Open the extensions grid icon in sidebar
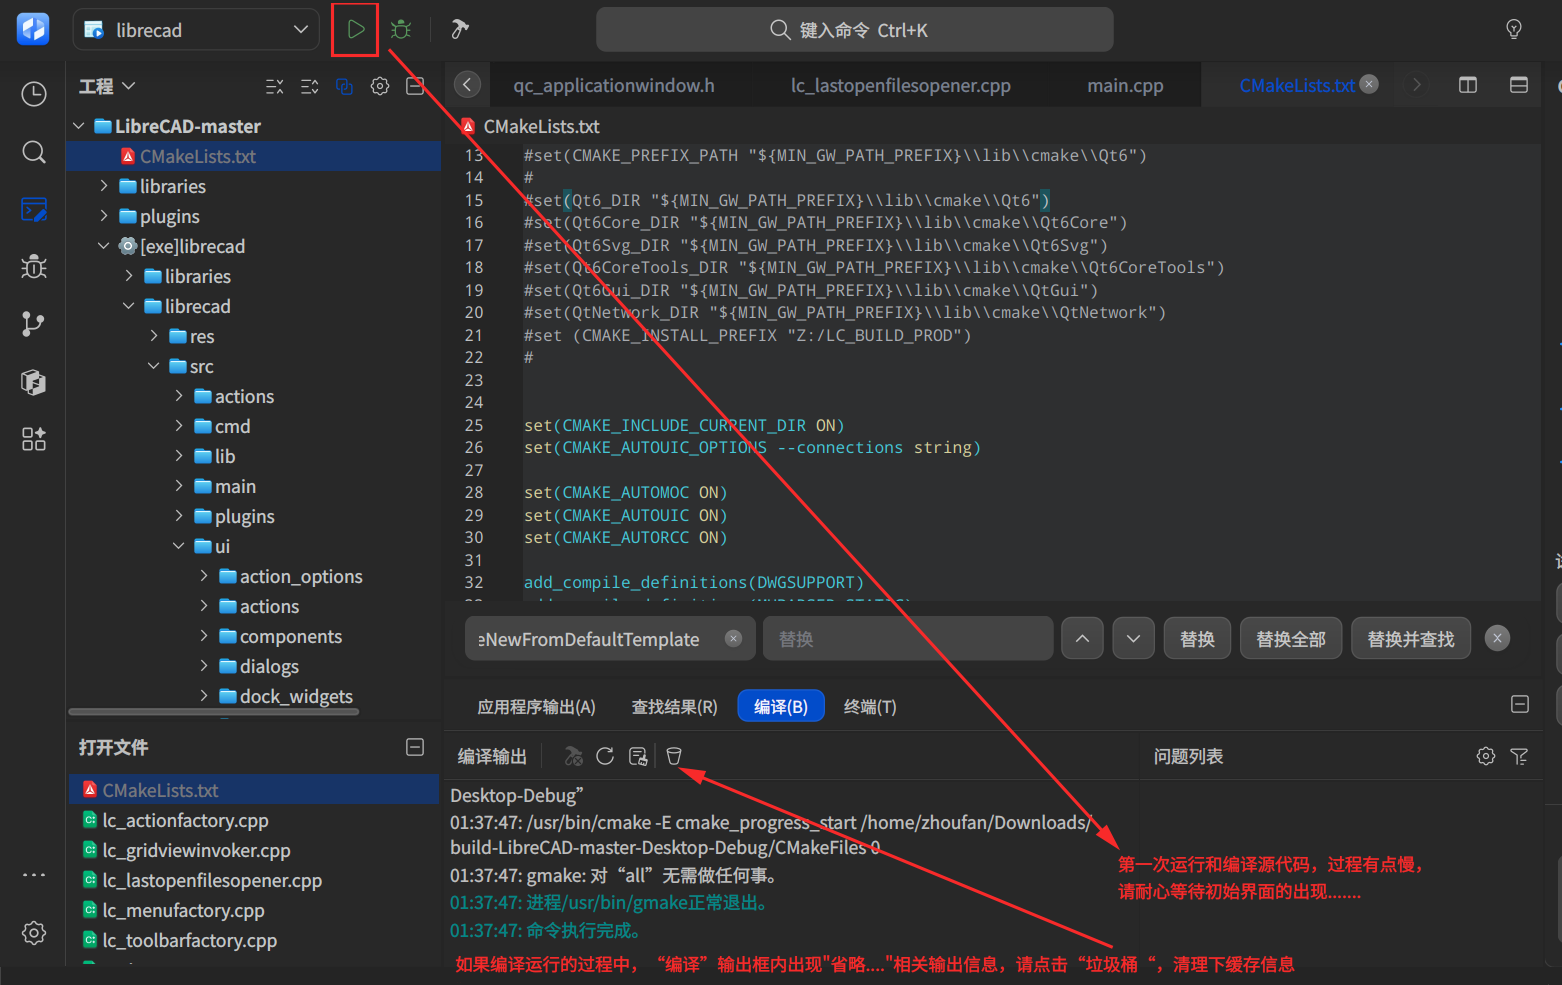Screen dimensions: 1562x985 tap(34, 439)
